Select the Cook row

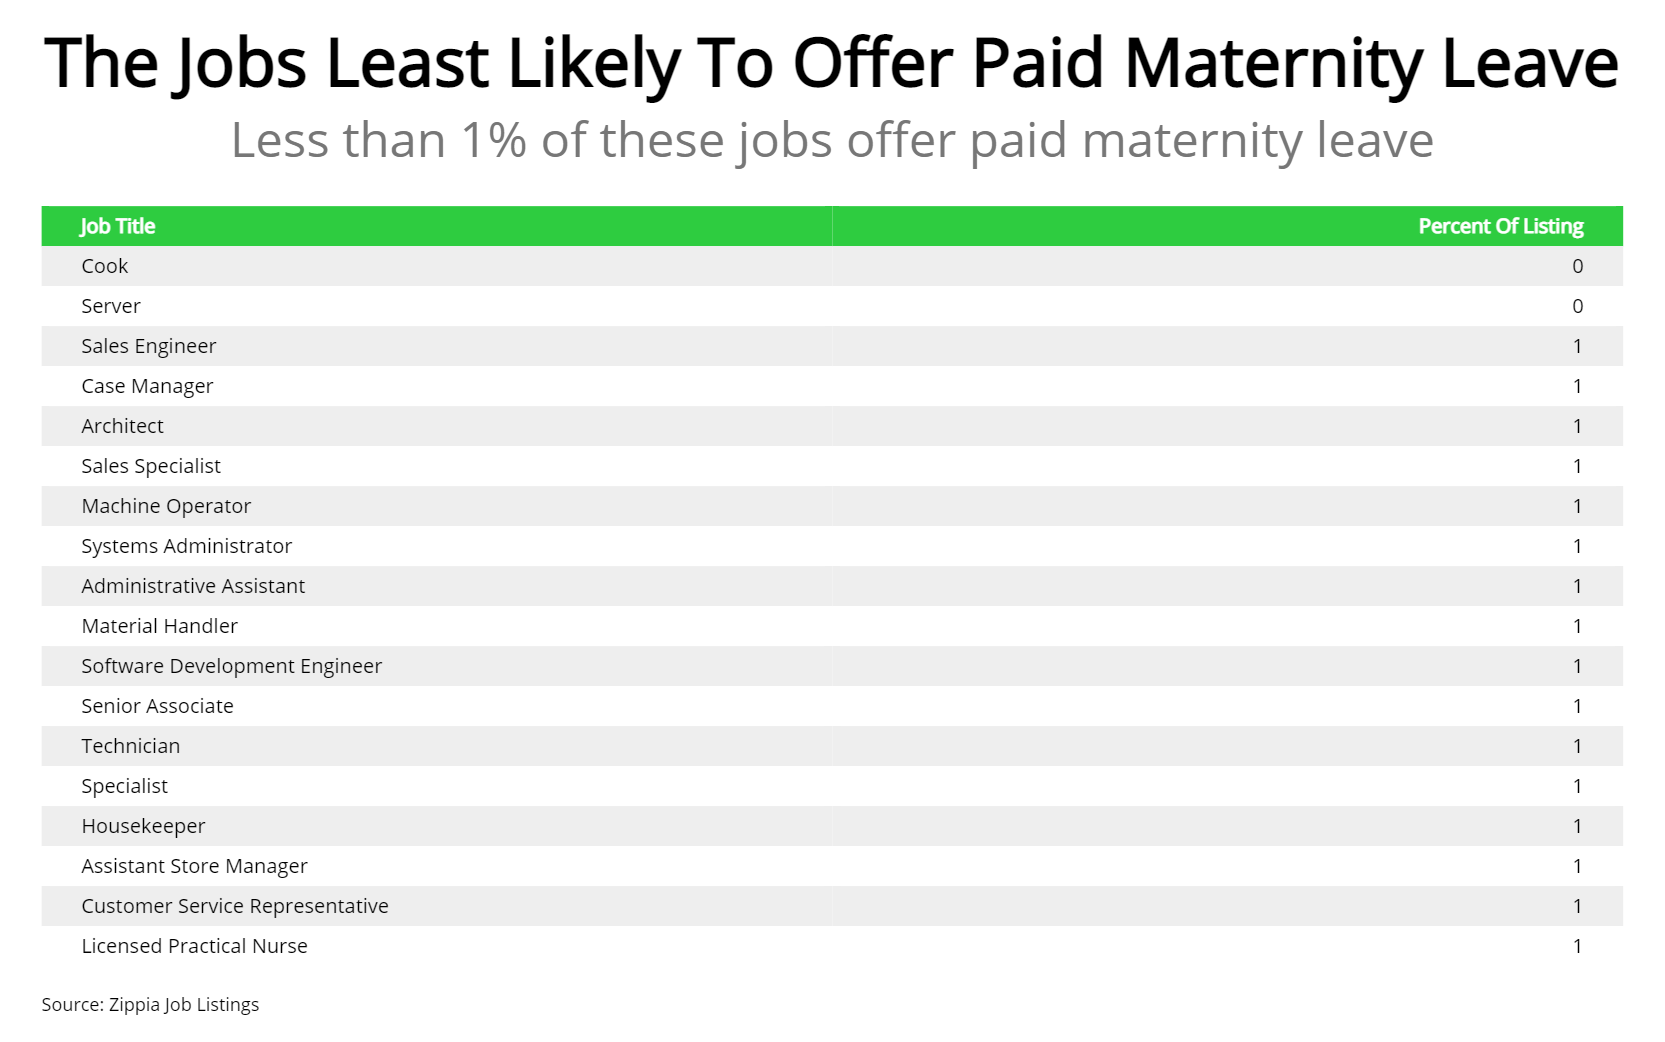[x=105, y=266]
